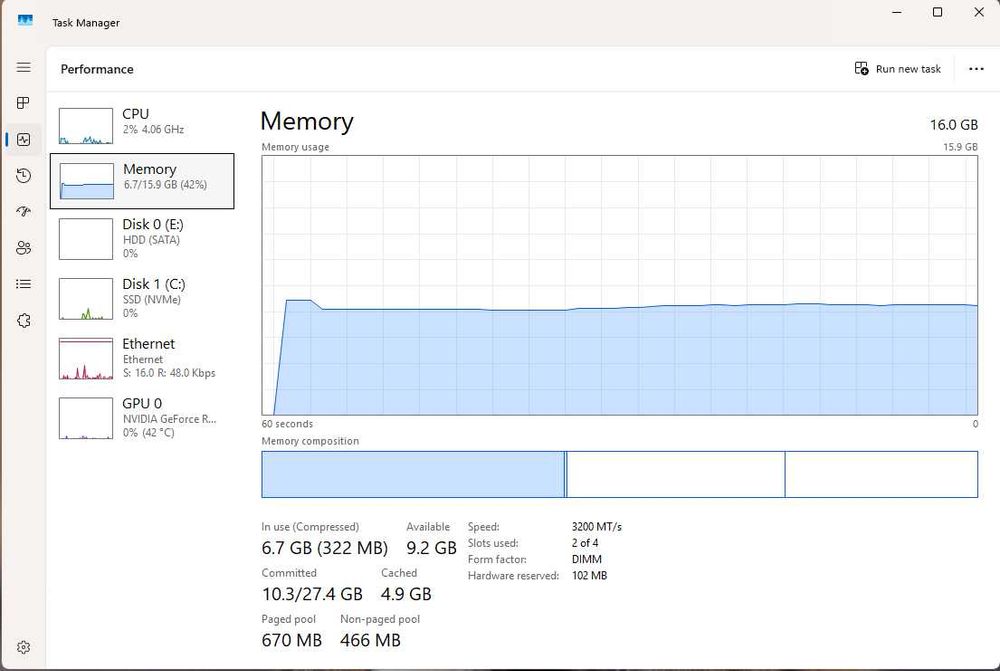Open the Details page icon

[24, 284]
